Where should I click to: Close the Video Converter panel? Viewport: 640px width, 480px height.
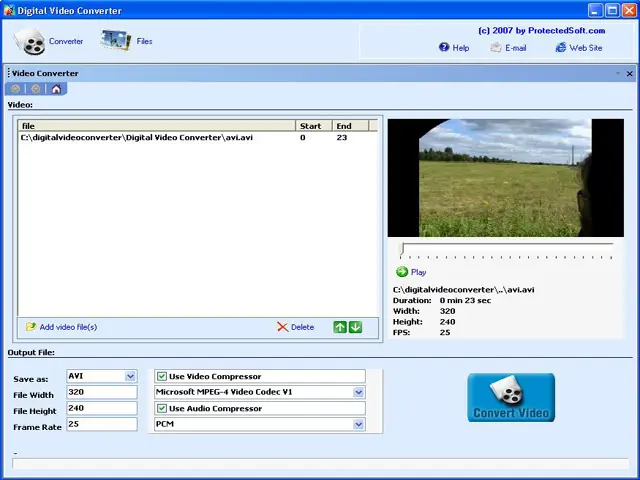coord(629,73)
